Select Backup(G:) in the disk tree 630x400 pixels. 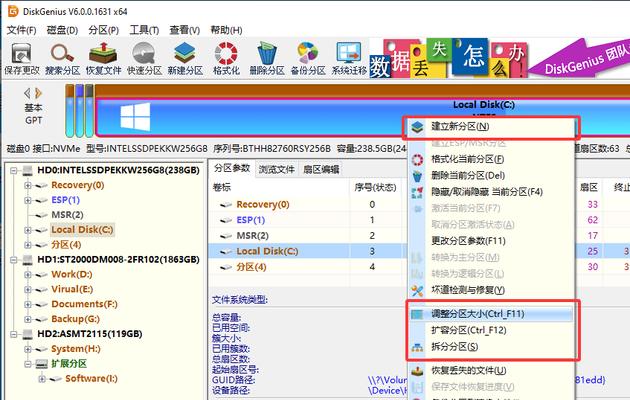(76, 319)
